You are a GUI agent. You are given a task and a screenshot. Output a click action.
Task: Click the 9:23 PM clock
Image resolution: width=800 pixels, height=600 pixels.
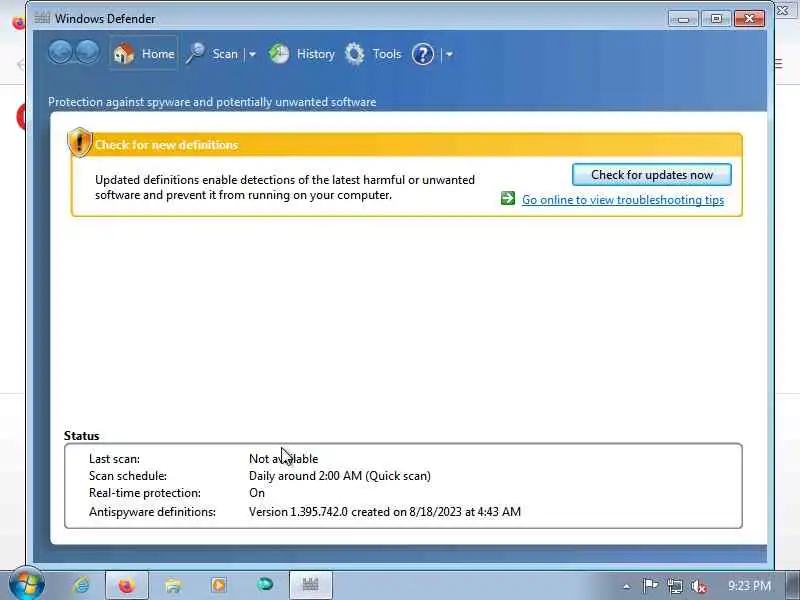[749, 586]
